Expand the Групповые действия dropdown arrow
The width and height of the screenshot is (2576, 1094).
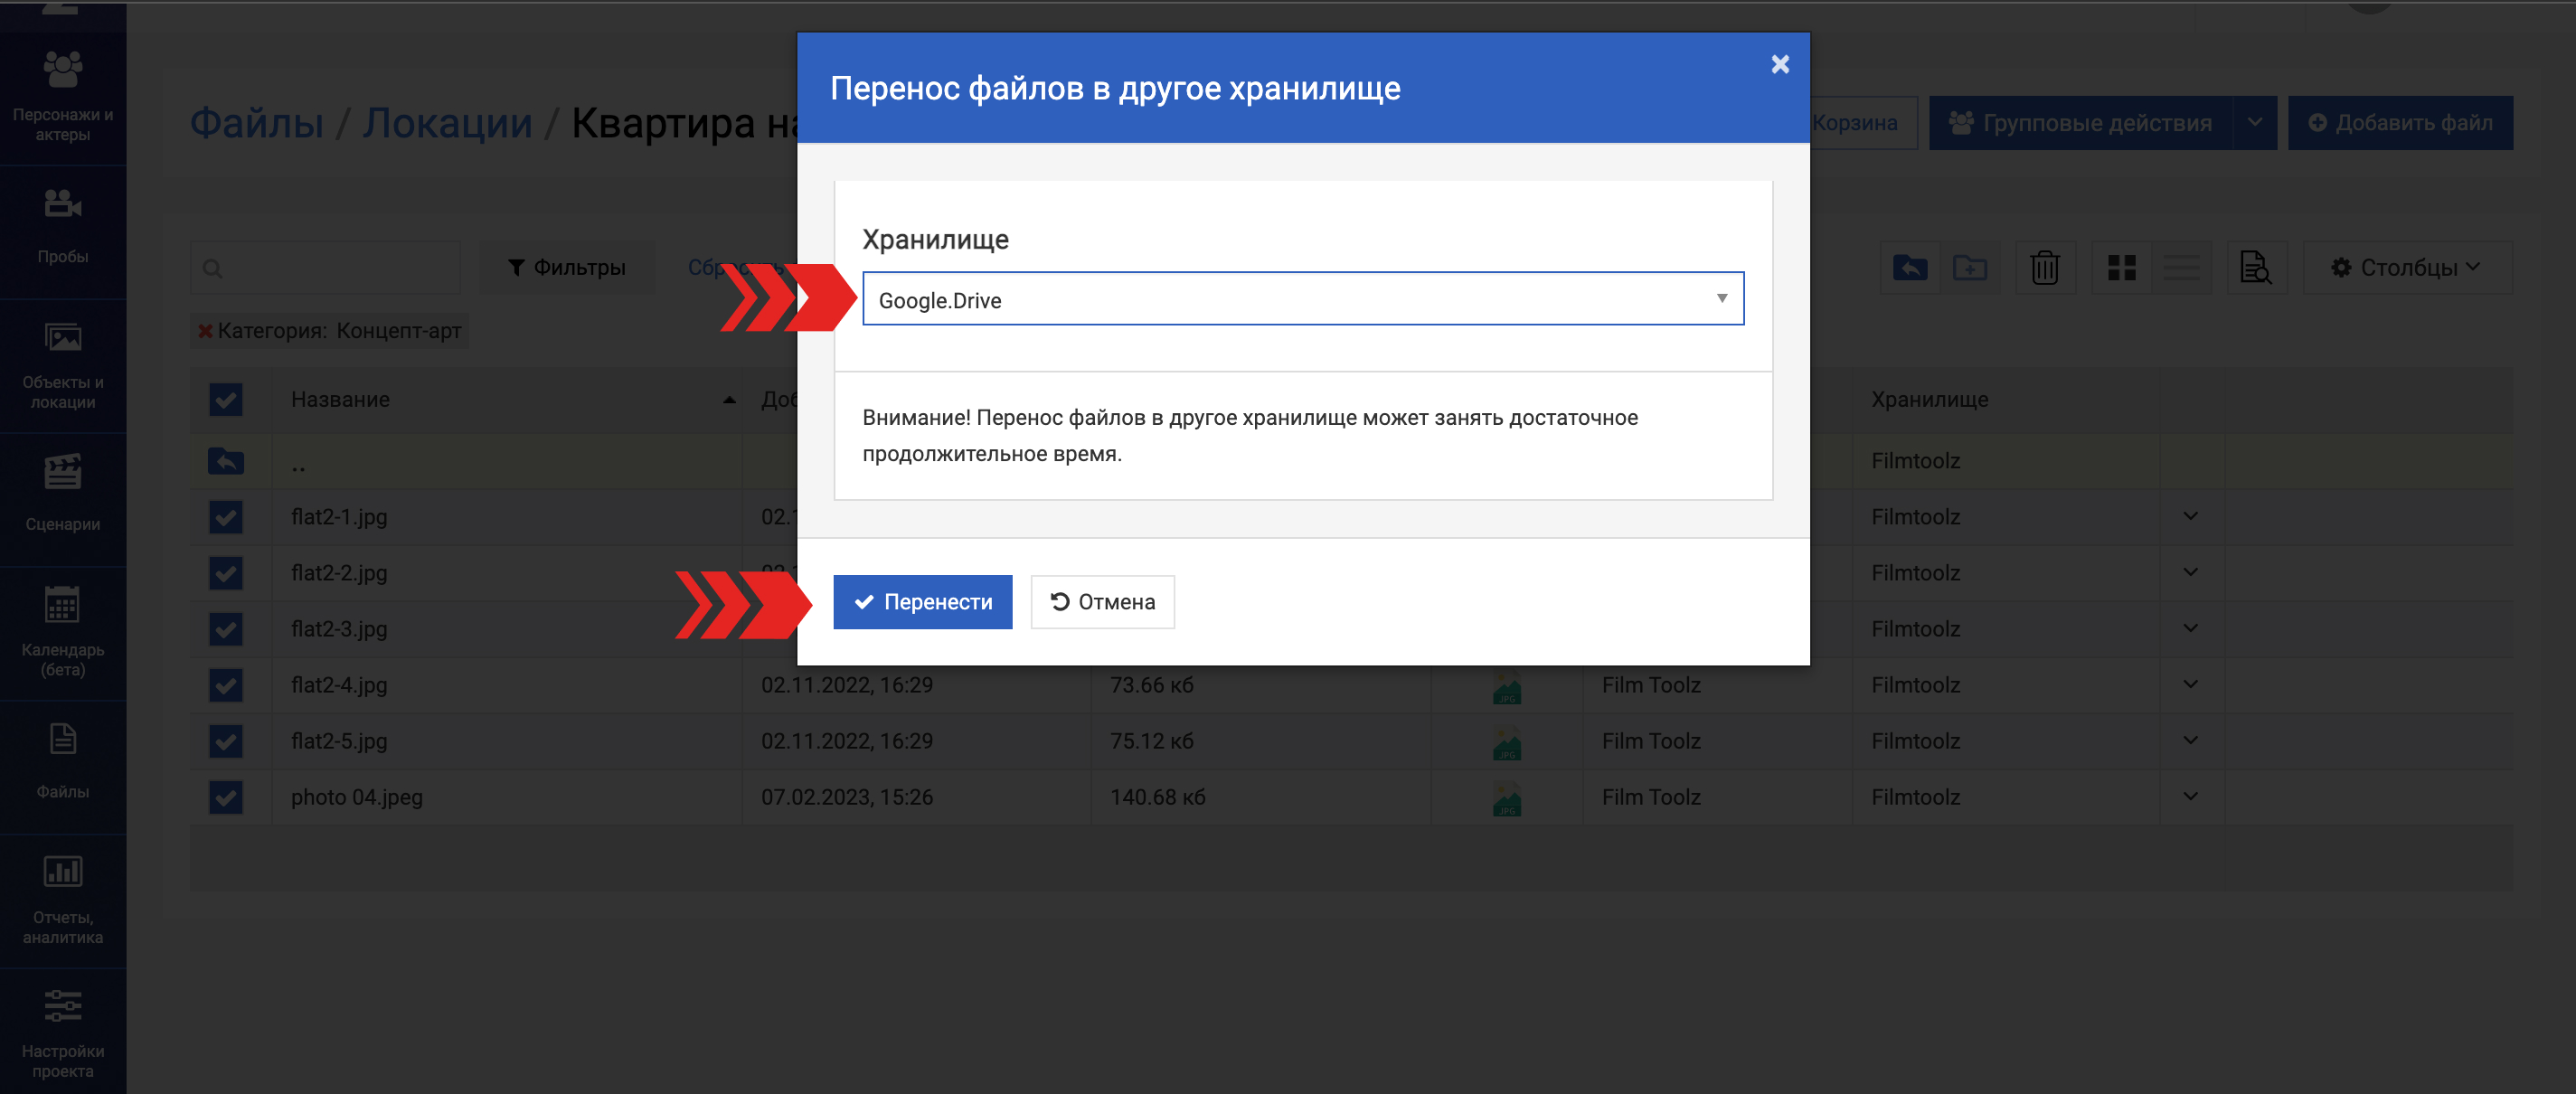point(2254,123)
